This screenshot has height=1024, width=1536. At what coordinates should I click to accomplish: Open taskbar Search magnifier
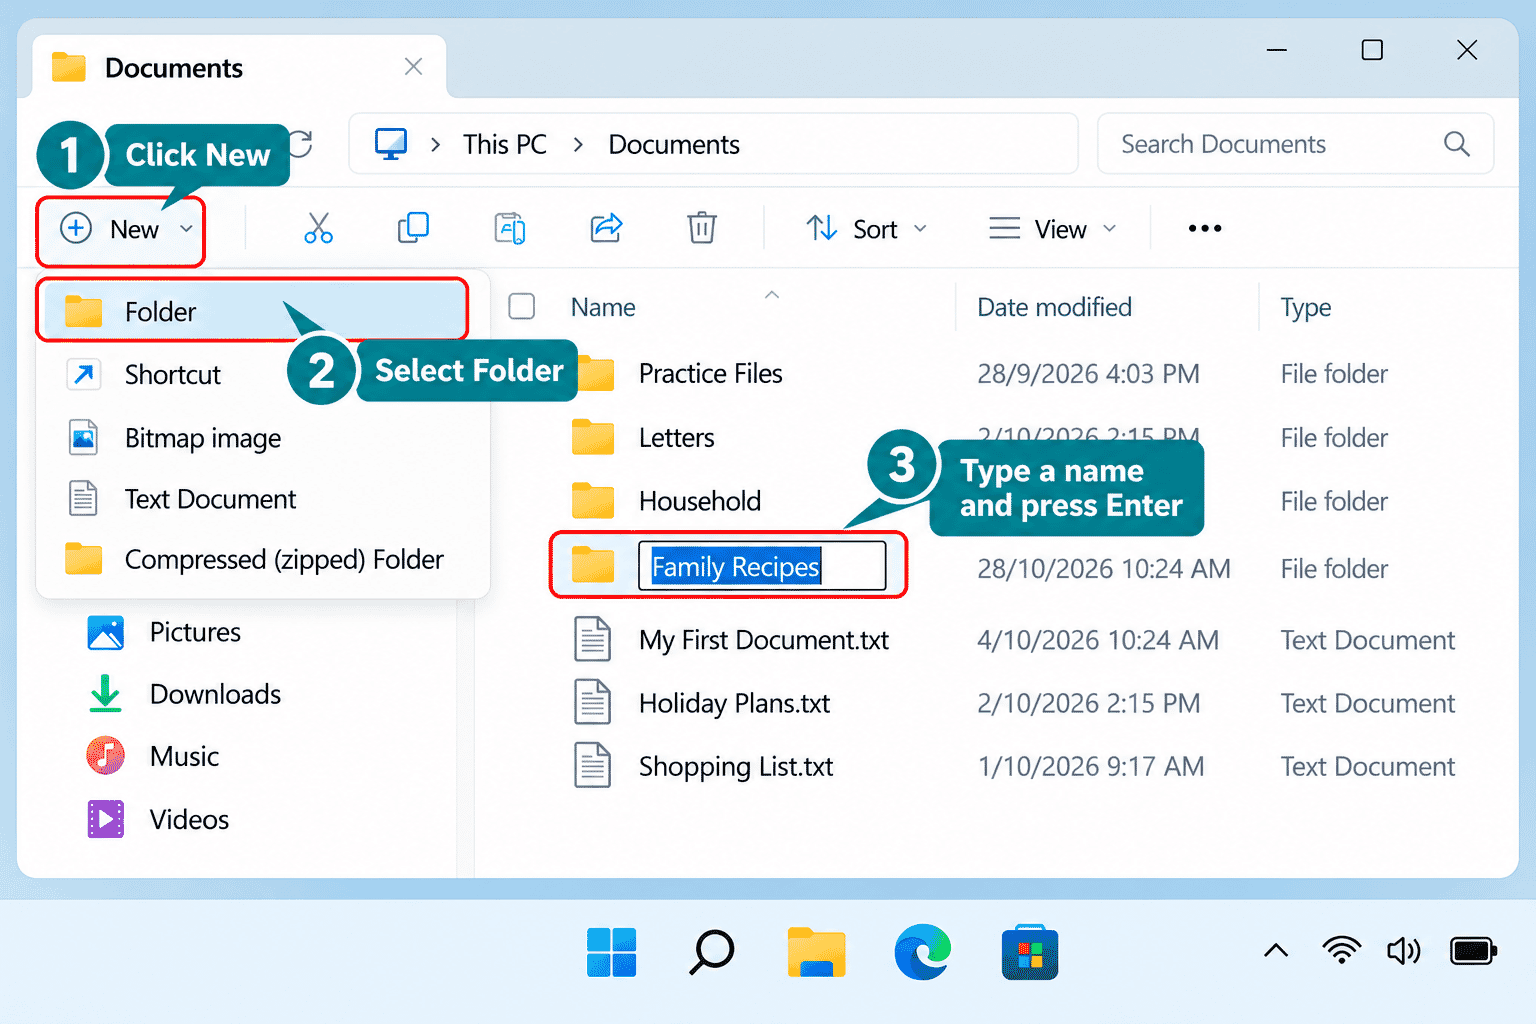[712, 952]
